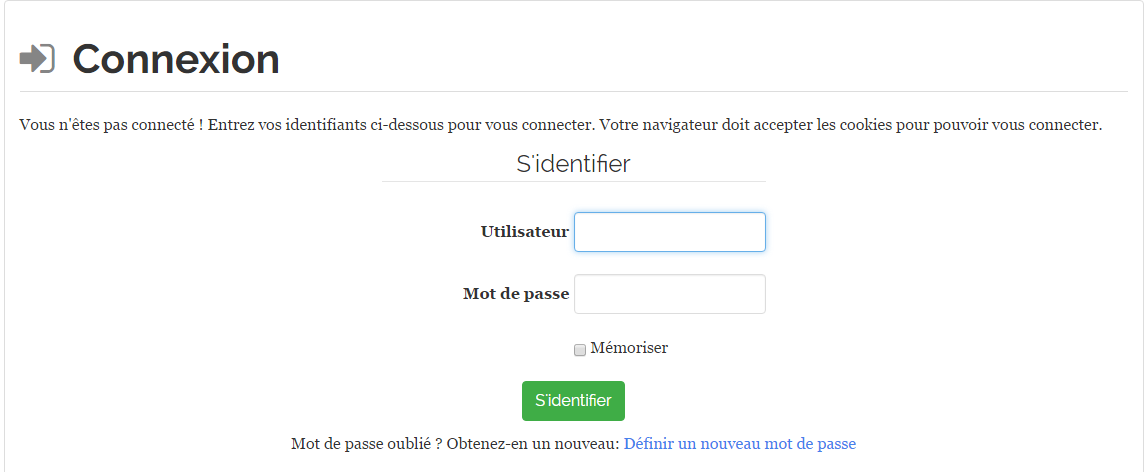Click the "Entrez vos identifiants ci-dessous" sentence
Viewport: 1147px width, 472px height.
(400, 126)
